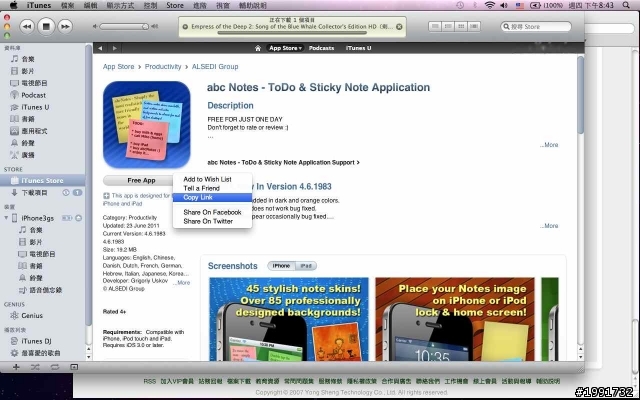The width and height of the screenshot is (640, 400).
Task: Expand What's New section More link
Action: click(549, 226)
